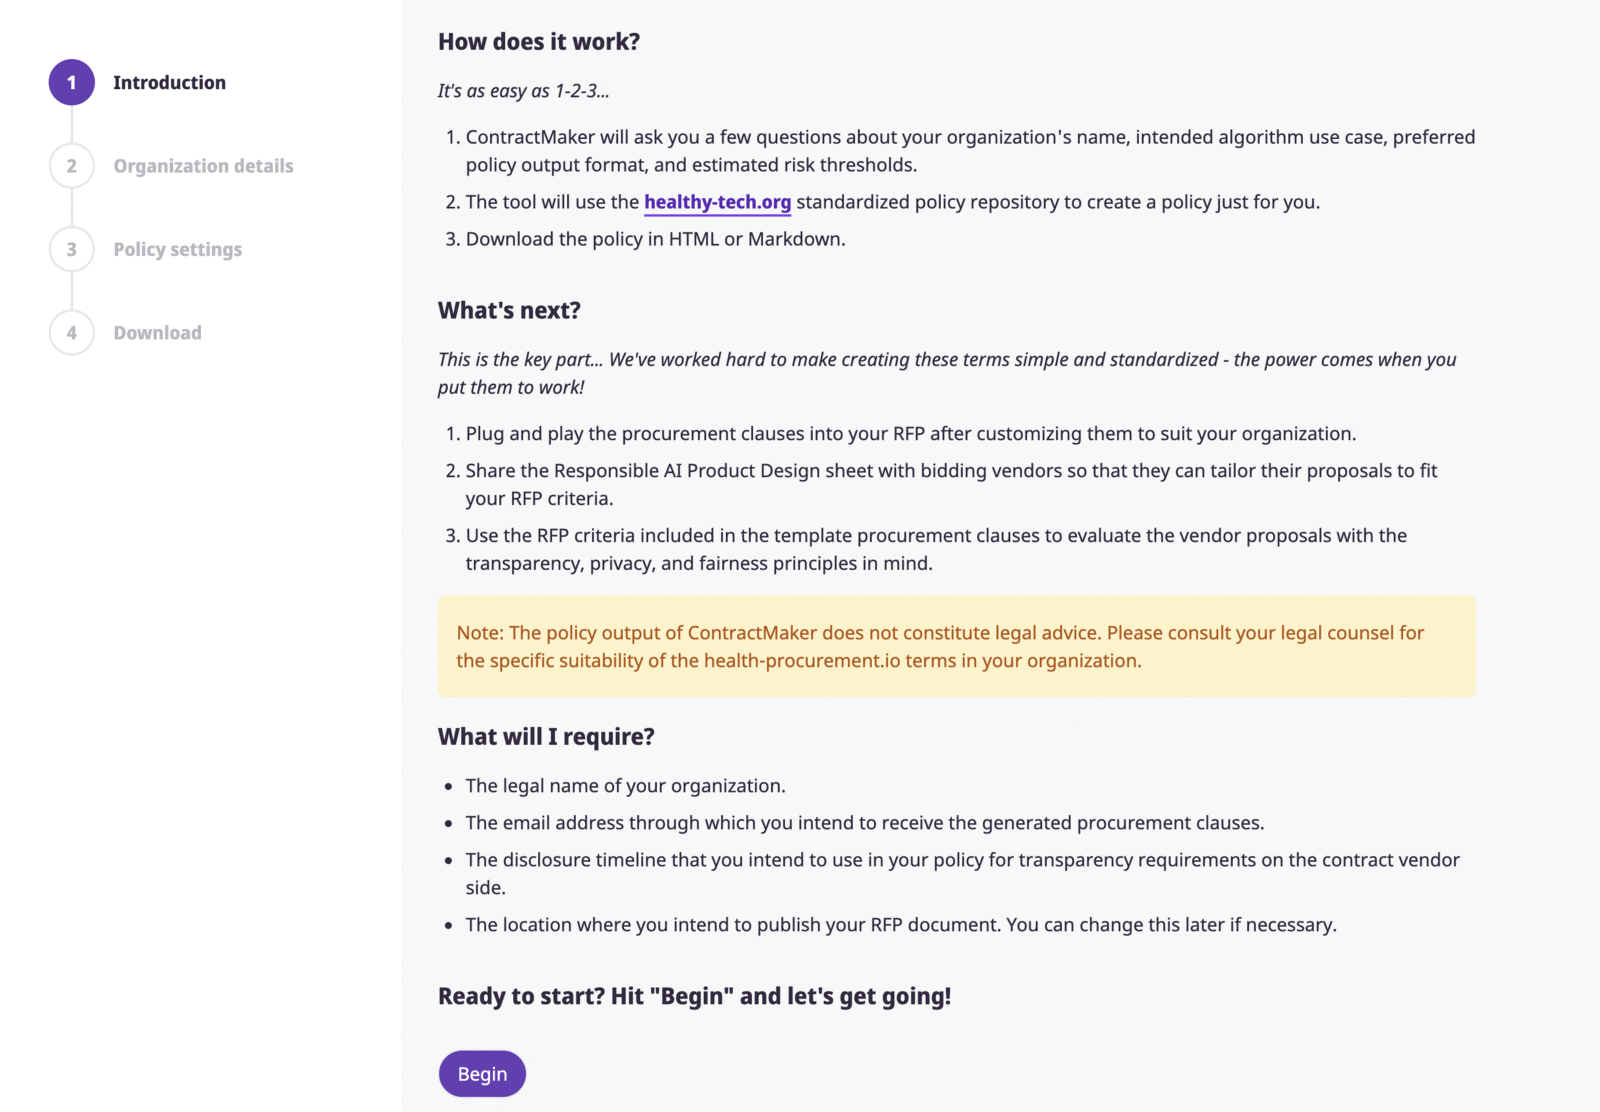
Task: Open the healthy-tech.org link
Action: point(717,202)
